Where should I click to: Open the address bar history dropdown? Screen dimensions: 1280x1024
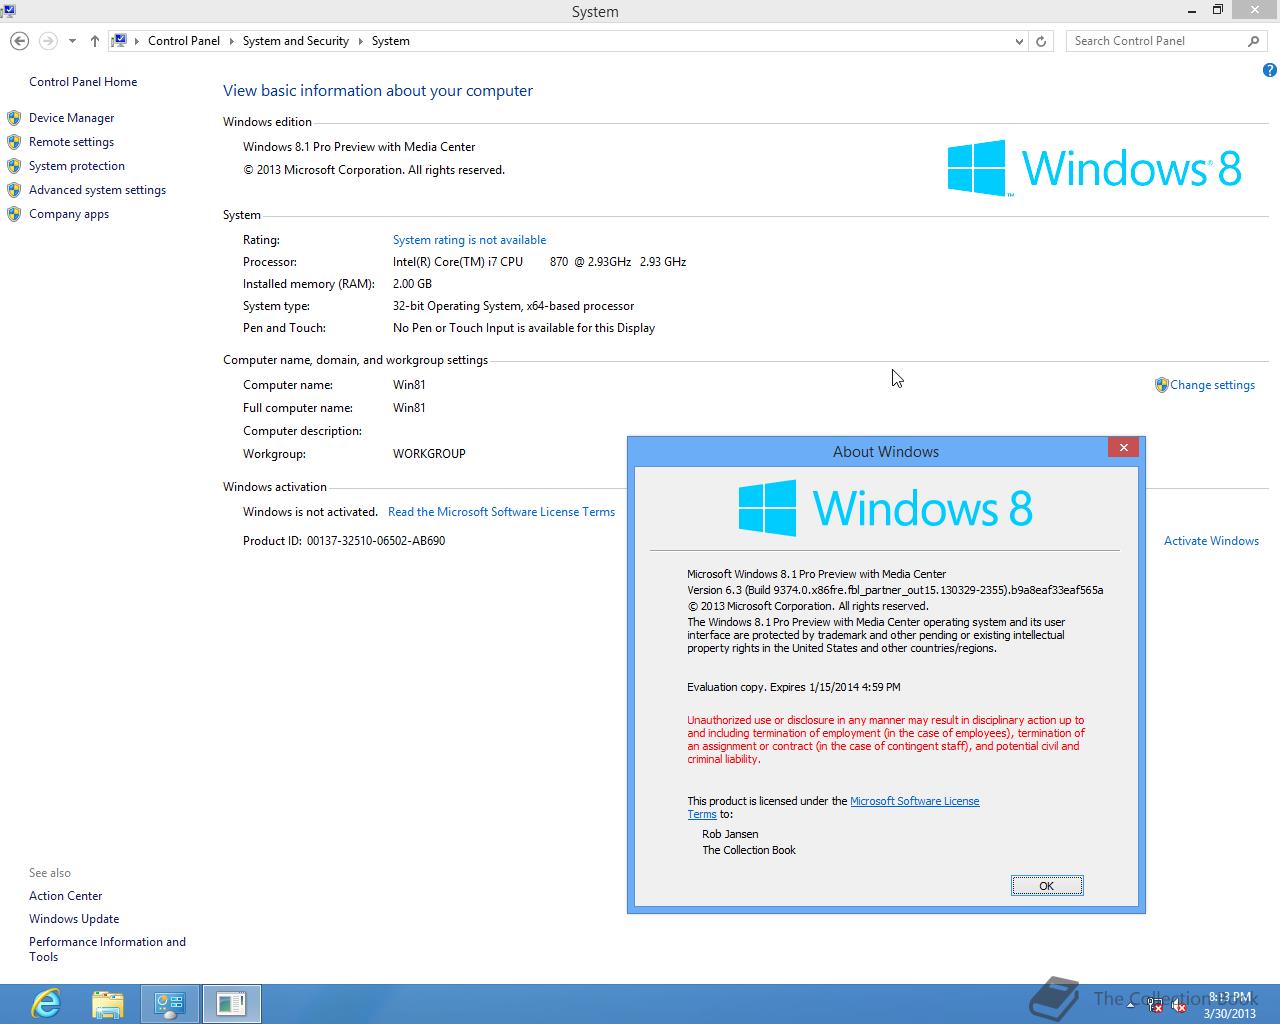[x=1019, y=41]
